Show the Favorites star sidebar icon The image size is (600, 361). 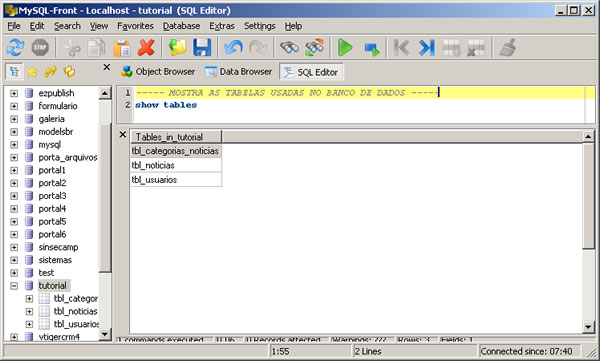[33, 72]
